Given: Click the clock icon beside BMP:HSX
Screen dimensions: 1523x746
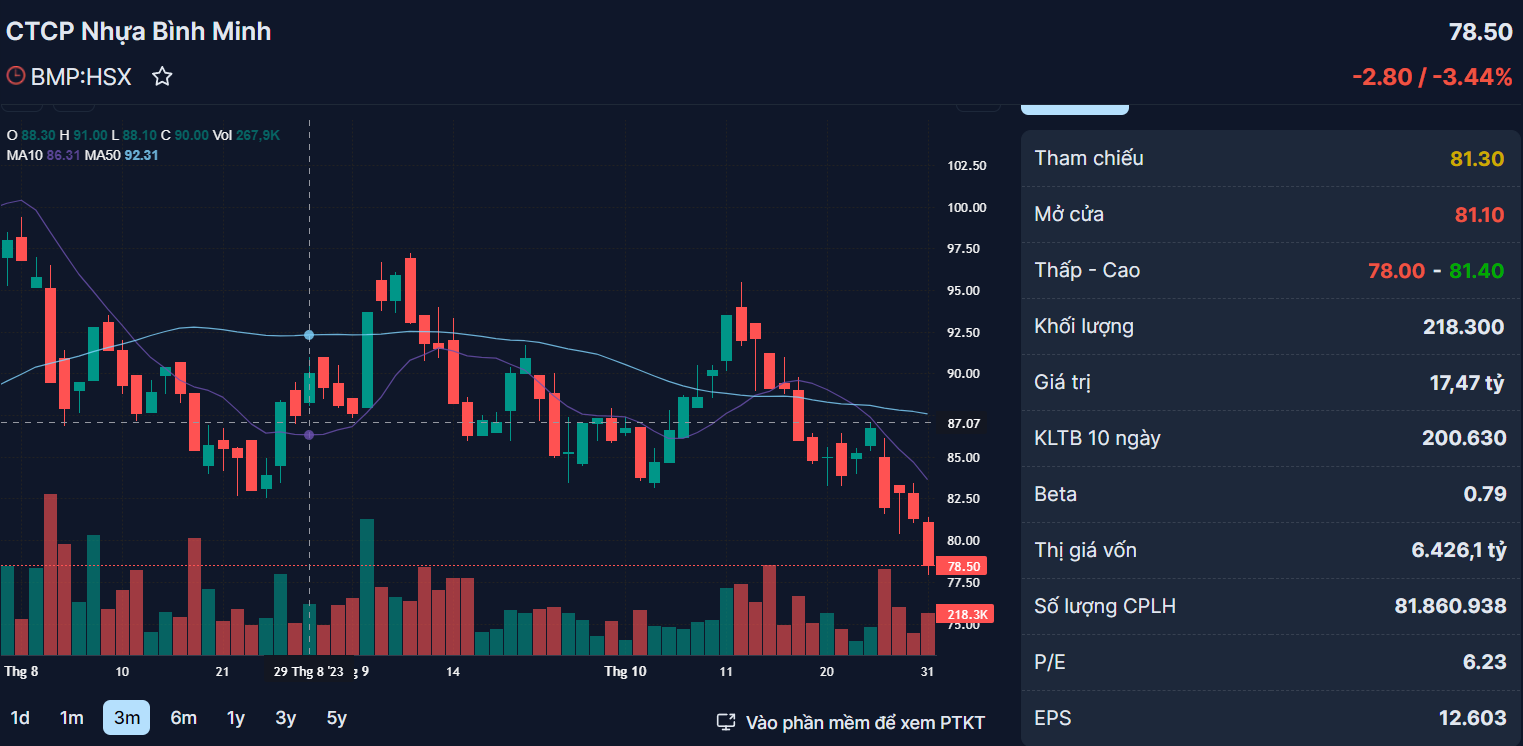Looking at the screenshot, I should point(15,76).
